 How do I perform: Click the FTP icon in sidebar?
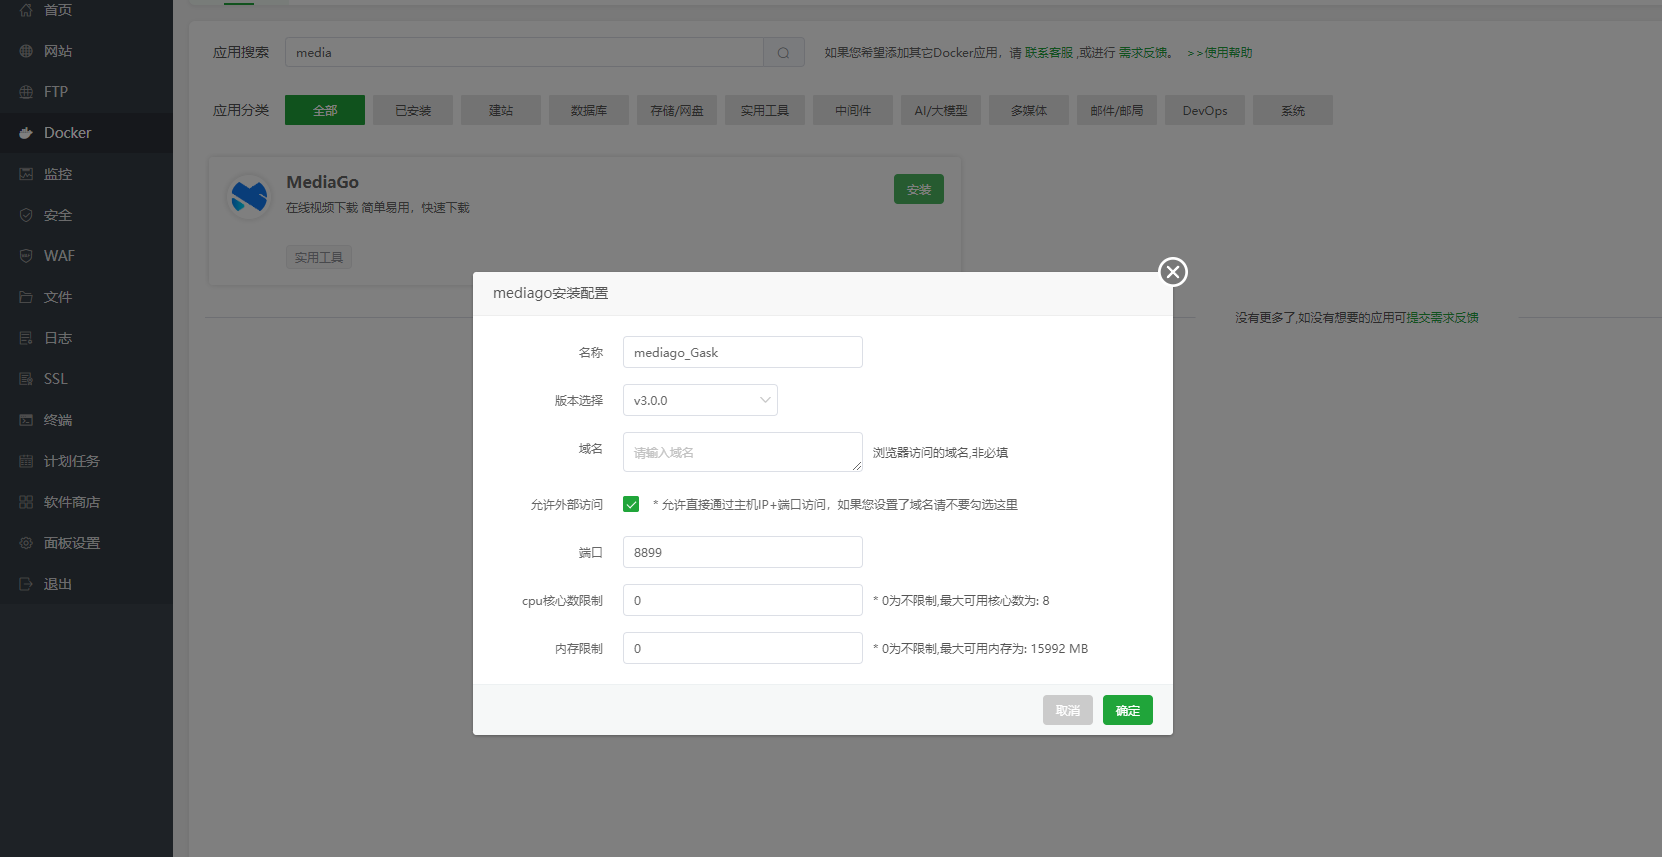pyautogui.click(x=26, y=92)
